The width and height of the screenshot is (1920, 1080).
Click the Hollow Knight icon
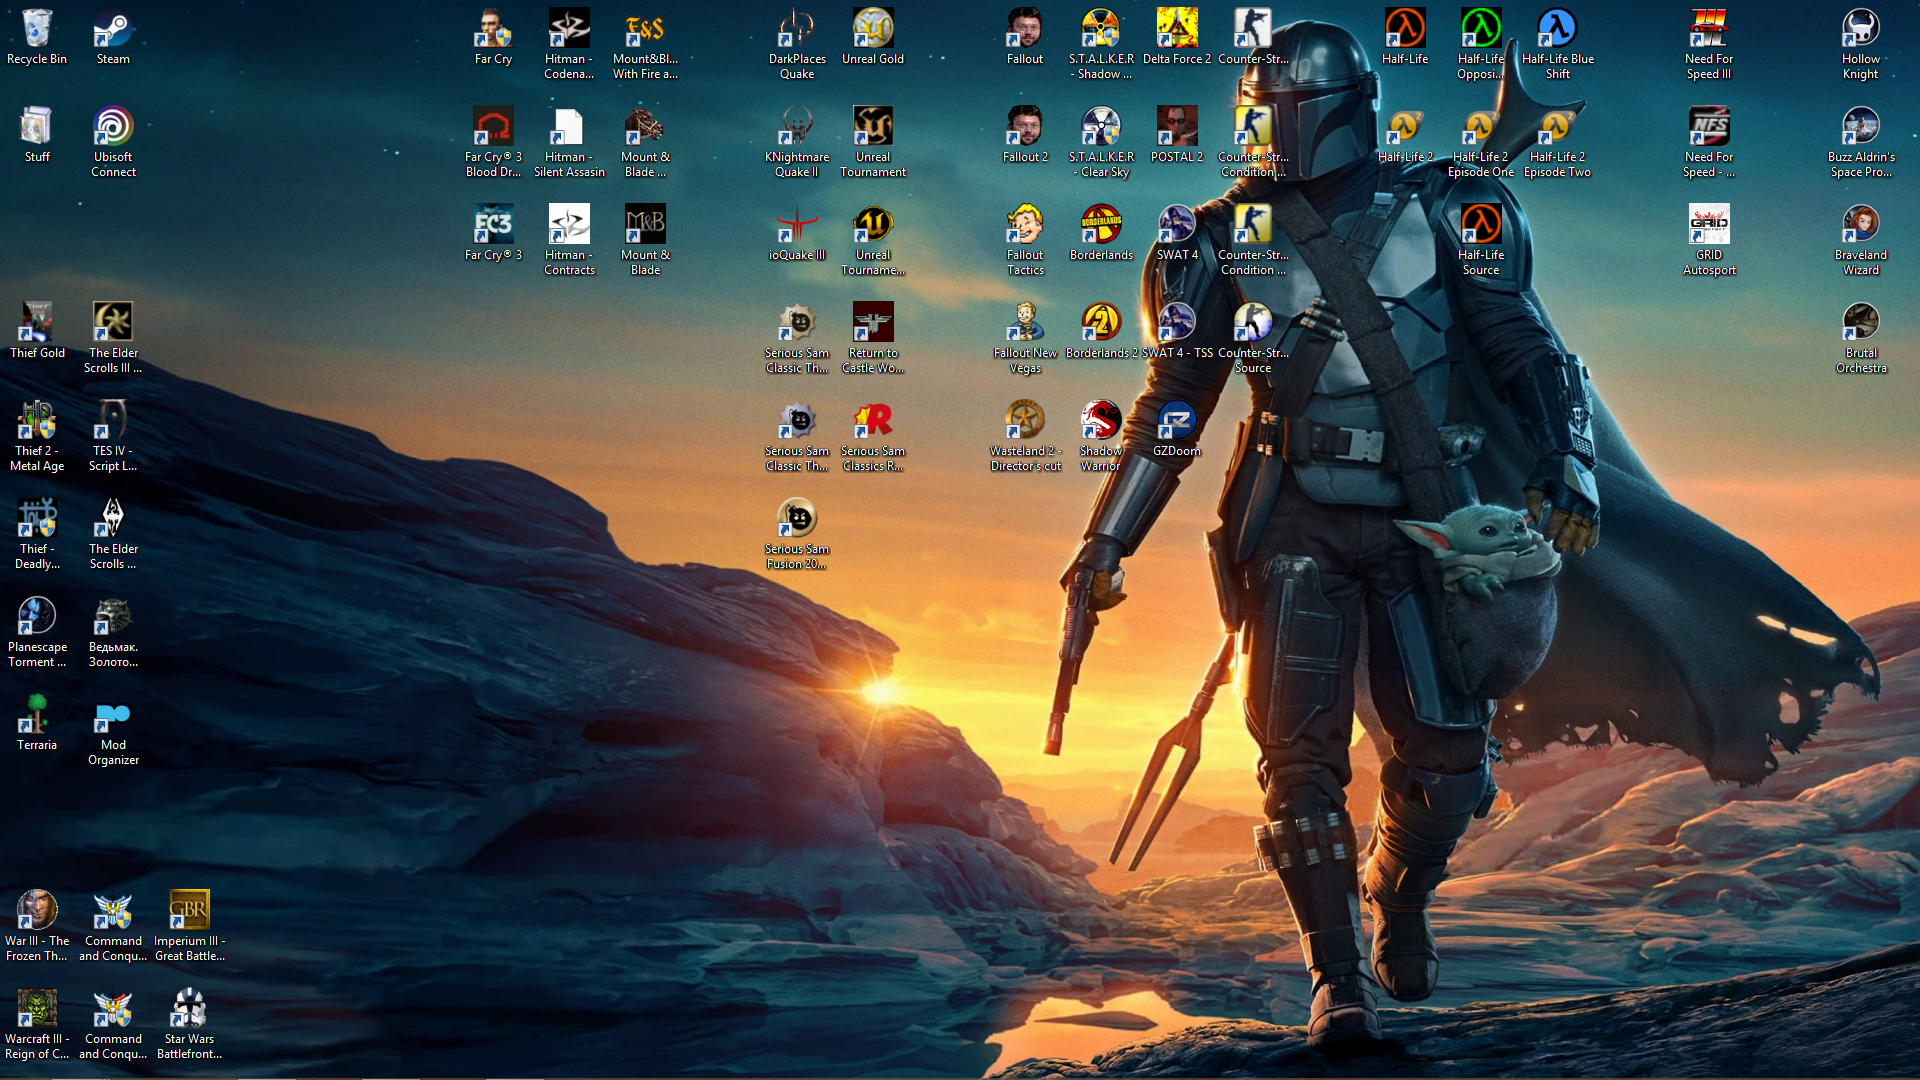pyautogui.click(x=1861, y=29)
